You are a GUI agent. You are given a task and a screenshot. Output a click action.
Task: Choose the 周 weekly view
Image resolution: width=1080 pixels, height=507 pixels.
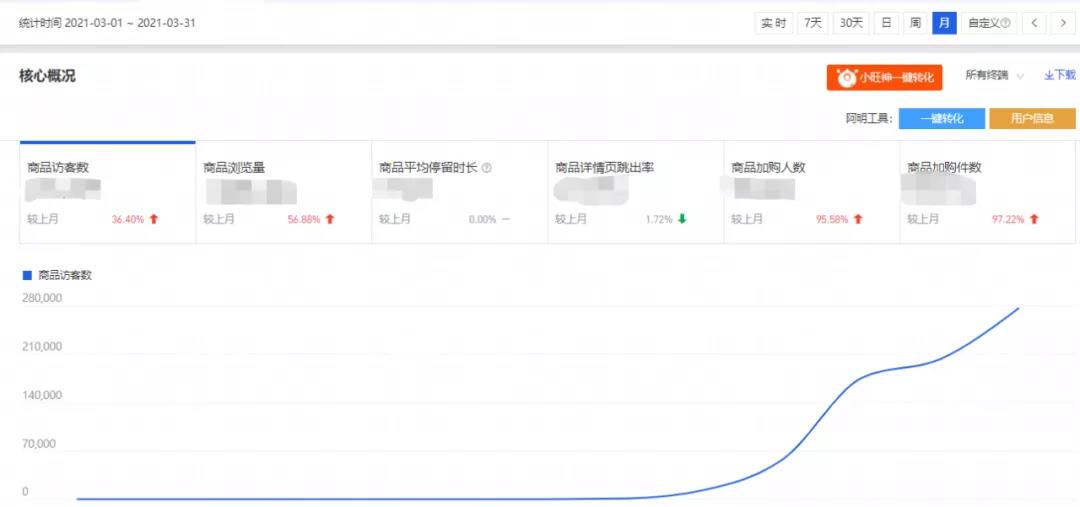915,23
